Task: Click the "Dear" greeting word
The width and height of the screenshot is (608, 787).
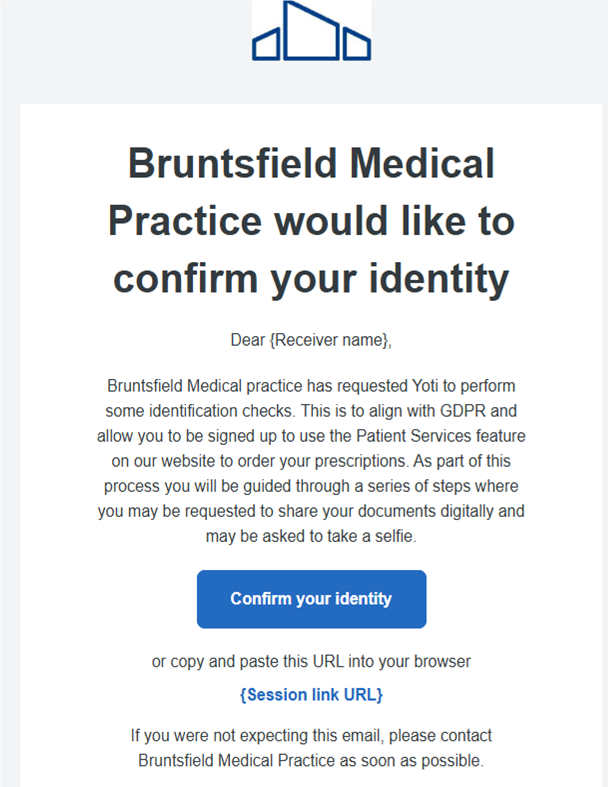Action: (248, 340)
